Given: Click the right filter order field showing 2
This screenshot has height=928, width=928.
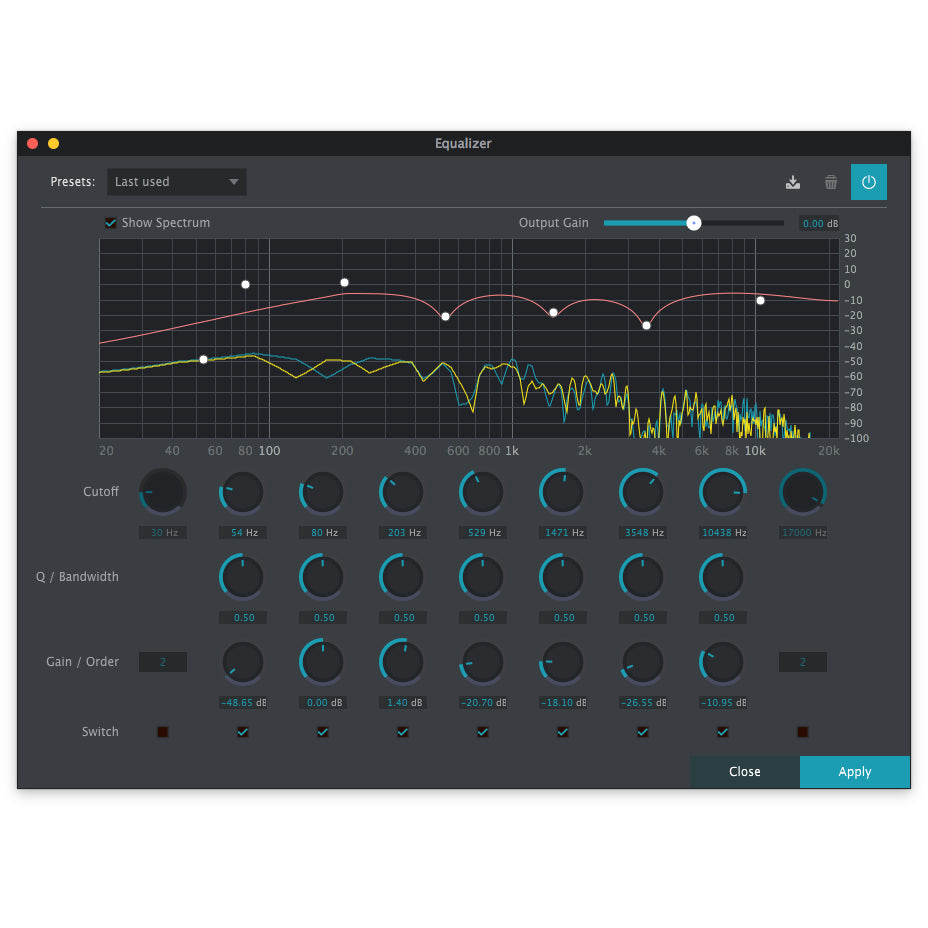Looking at the screenshot, I should pos(802,662).
